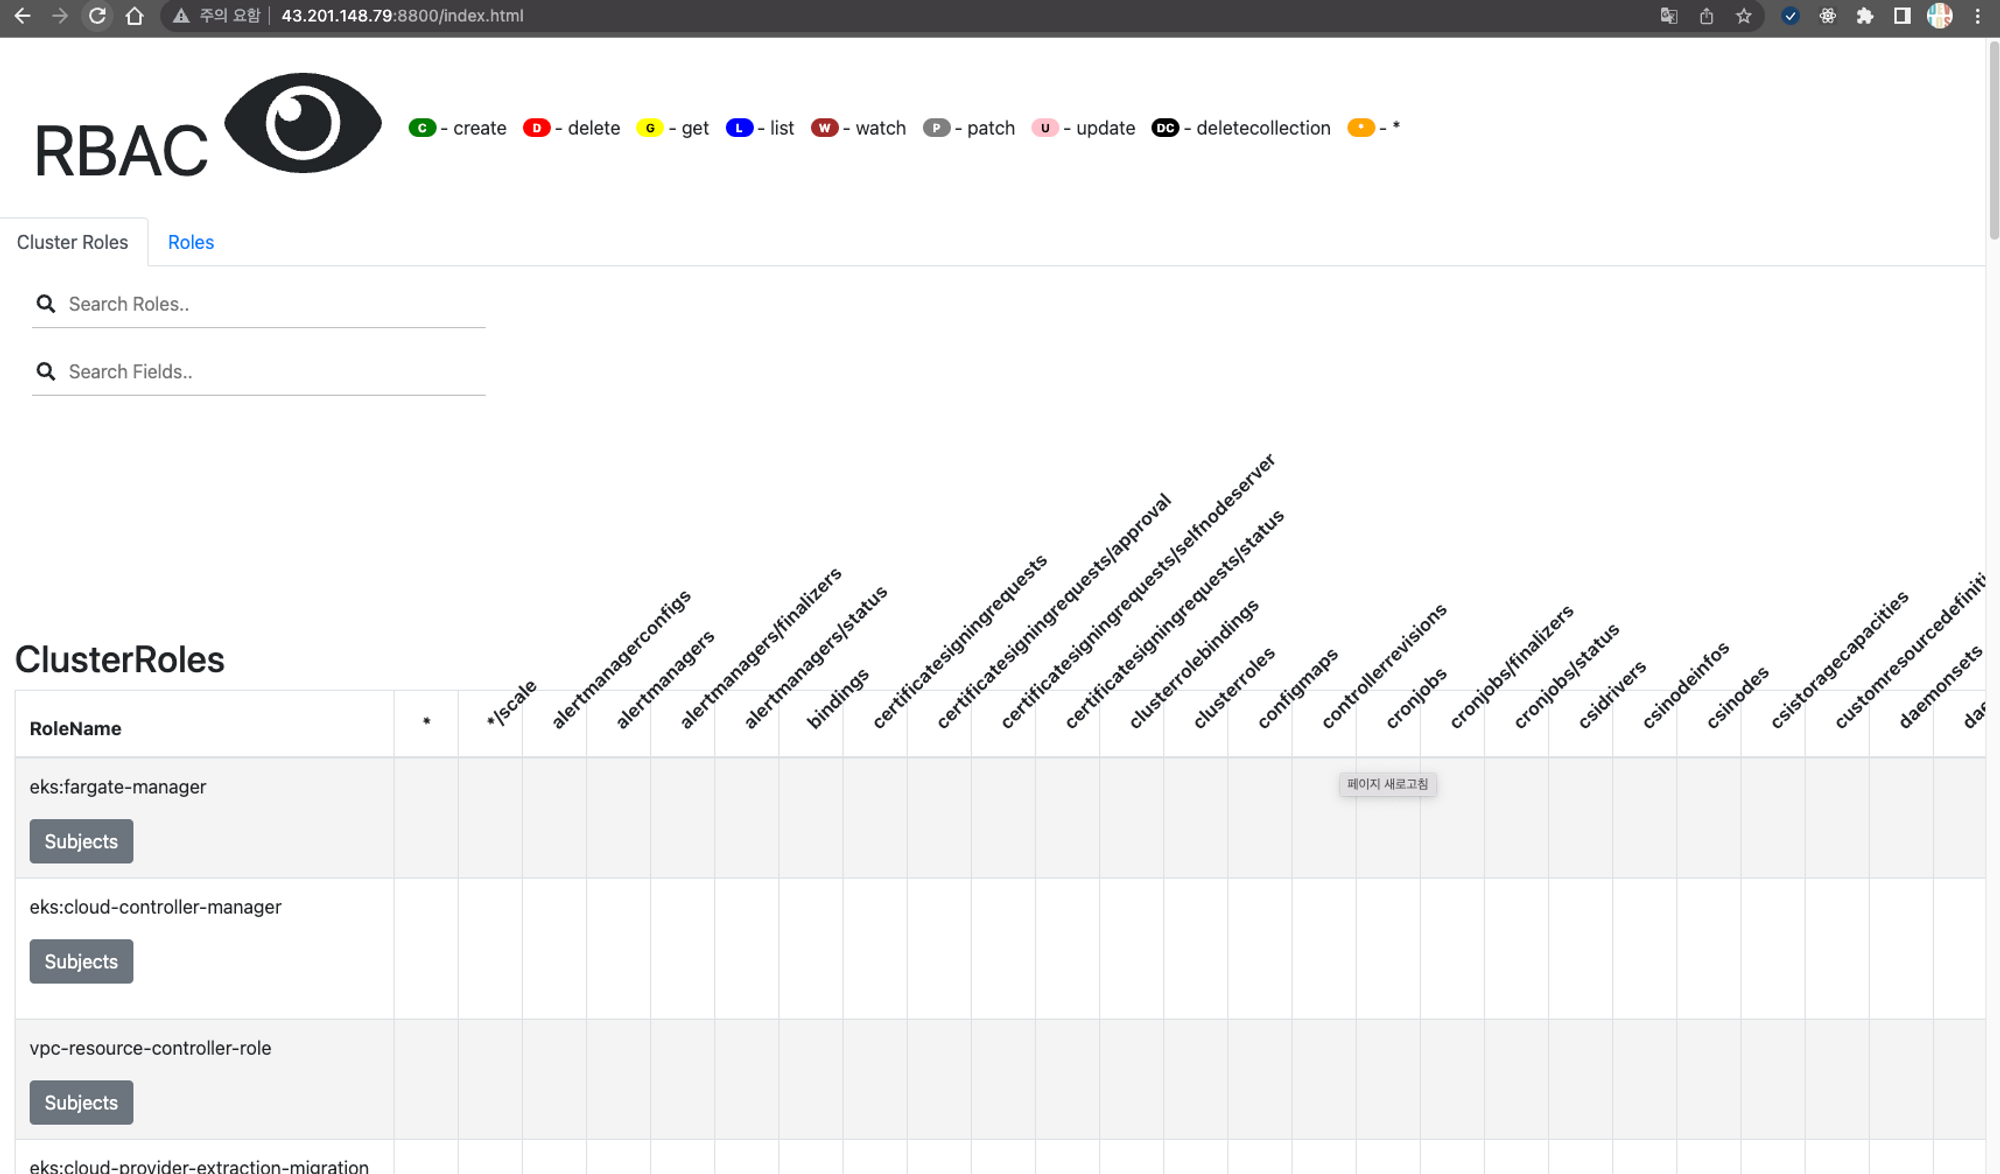2000x1174 pixels.
Task: Click the red delete legend badge
Action: [536, 128]
